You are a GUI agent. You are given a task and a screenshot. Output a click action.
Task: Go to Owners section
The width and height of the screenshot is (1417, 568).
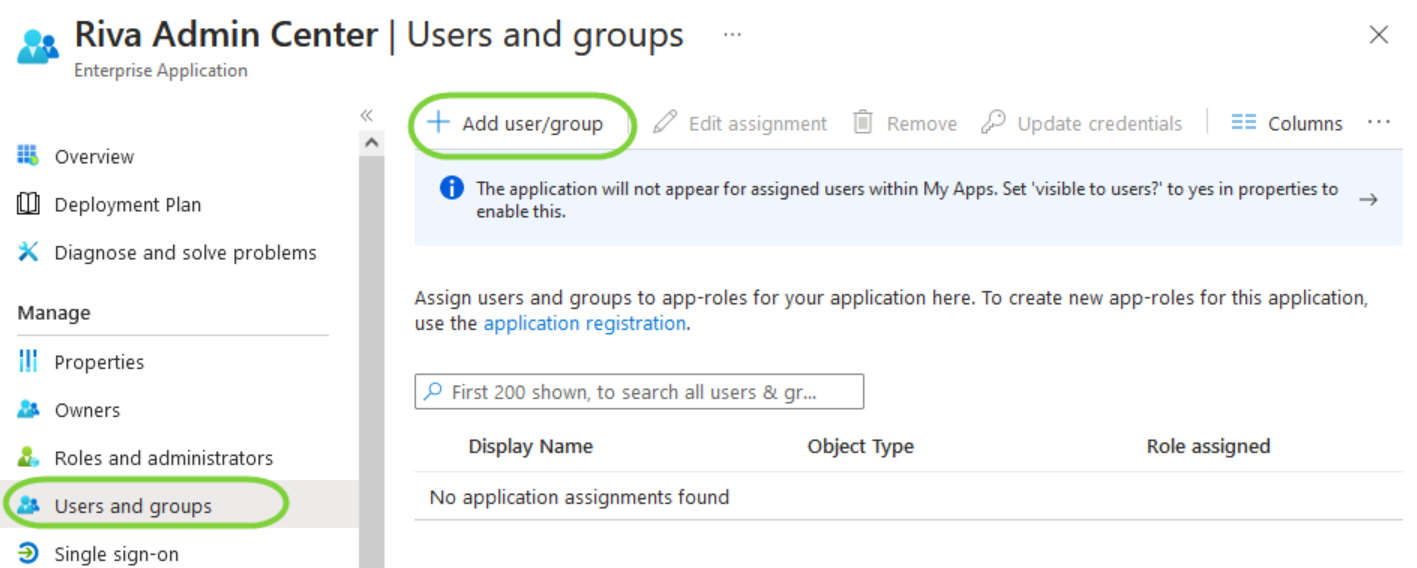tap(87, 410)
